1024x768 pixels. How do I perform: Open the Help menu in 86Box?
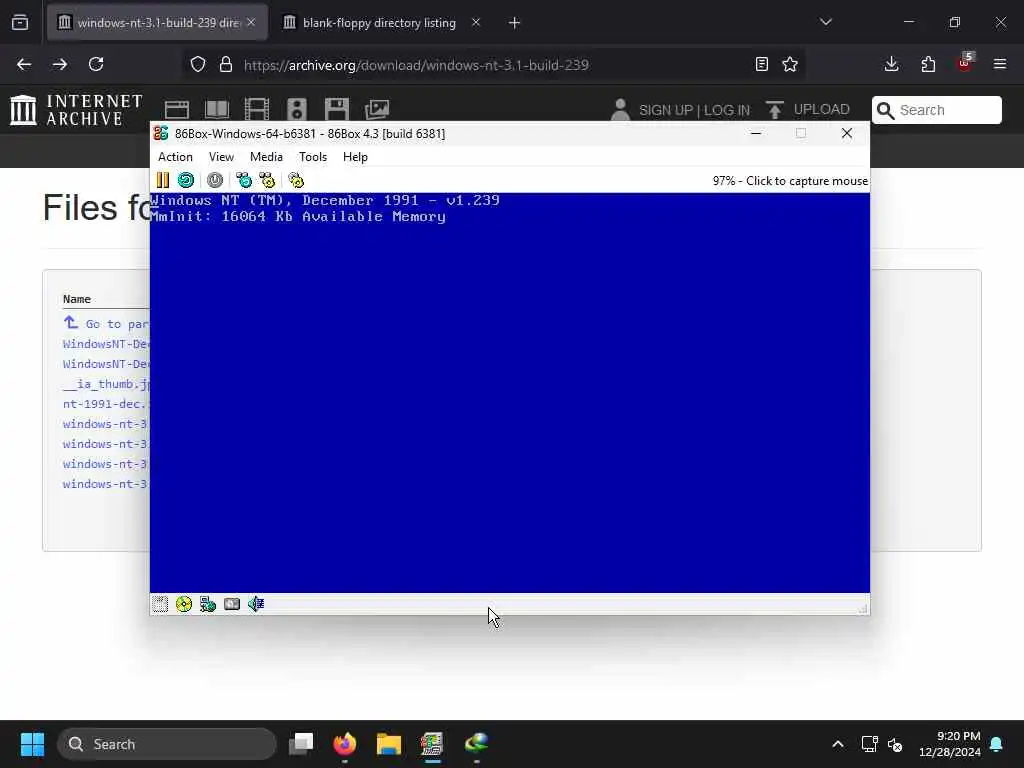pos(355,157)
